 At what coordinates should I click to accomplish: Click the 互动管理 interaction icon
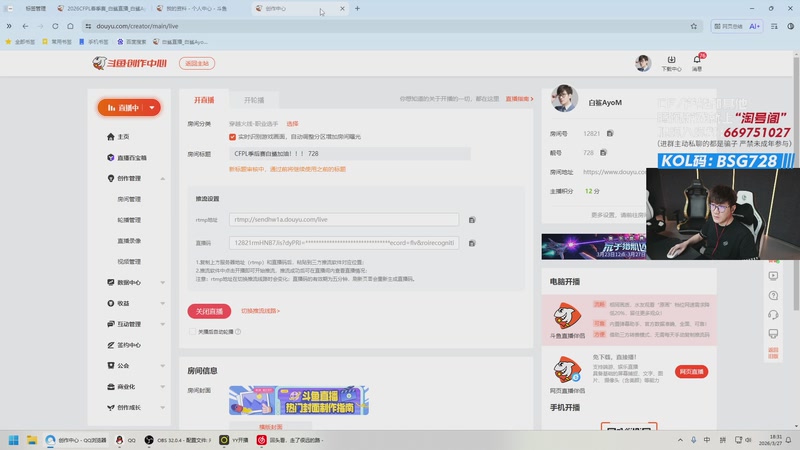pyautogui.click(x=111, y=324)
